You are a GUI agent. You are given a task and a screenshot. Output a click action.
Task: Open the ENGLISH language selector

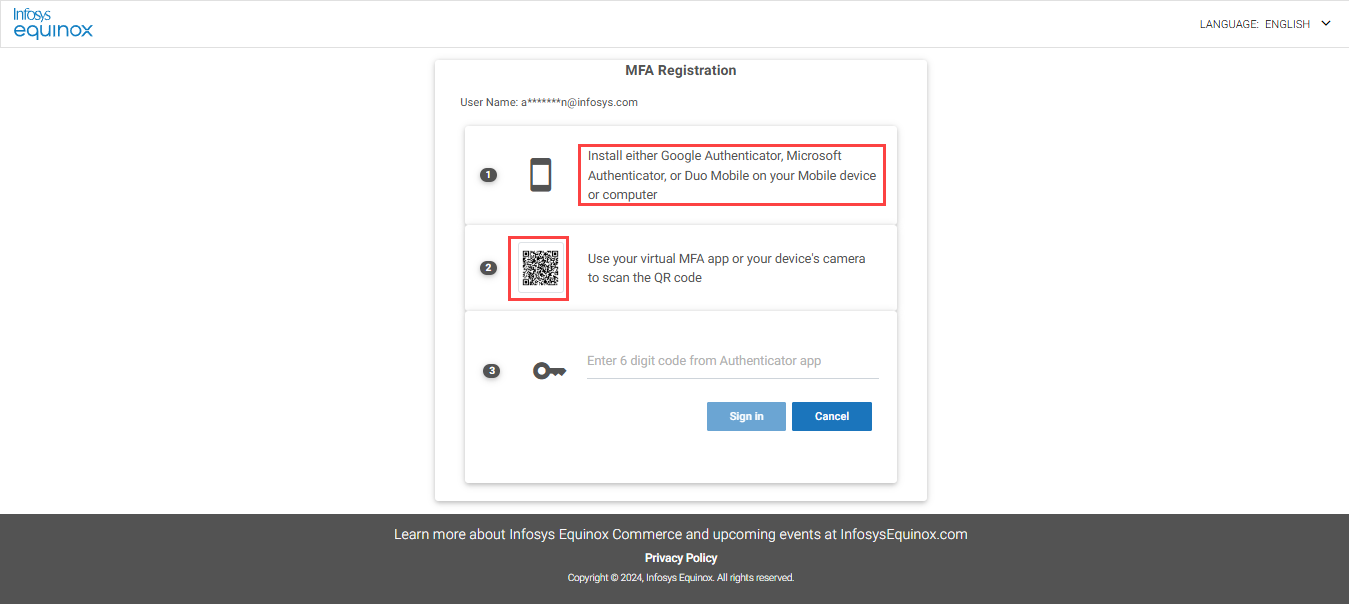click(1287, 24)
